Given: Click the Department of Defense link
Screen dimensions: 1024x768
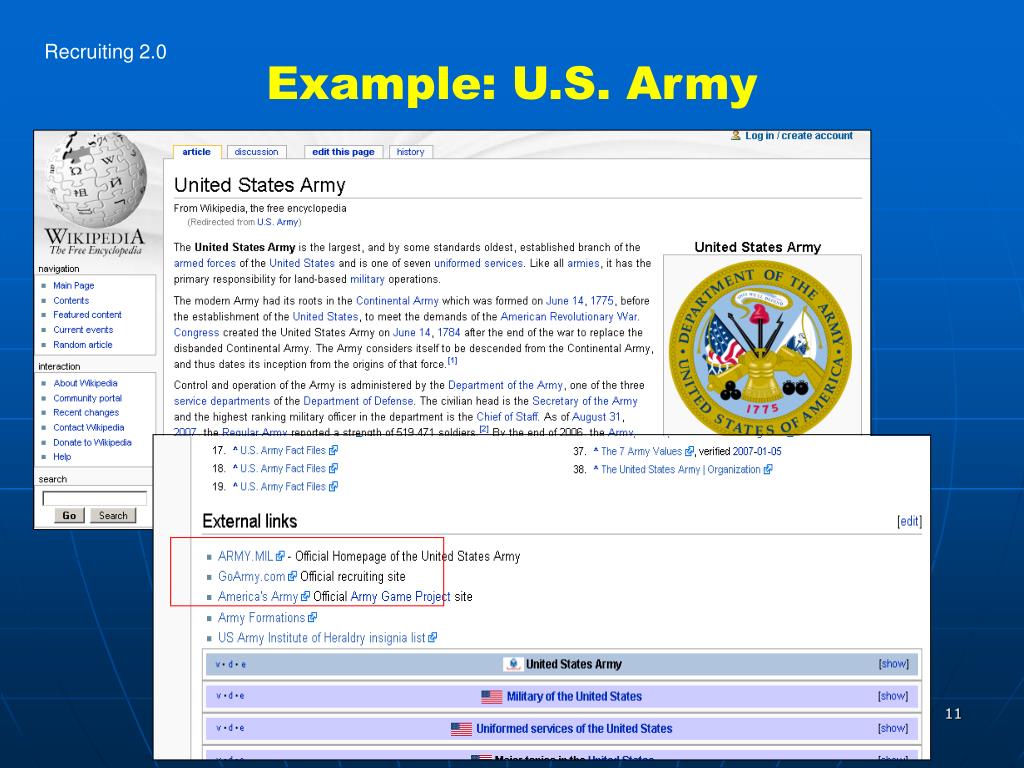Looking at the screenshot, I should 359,401.
